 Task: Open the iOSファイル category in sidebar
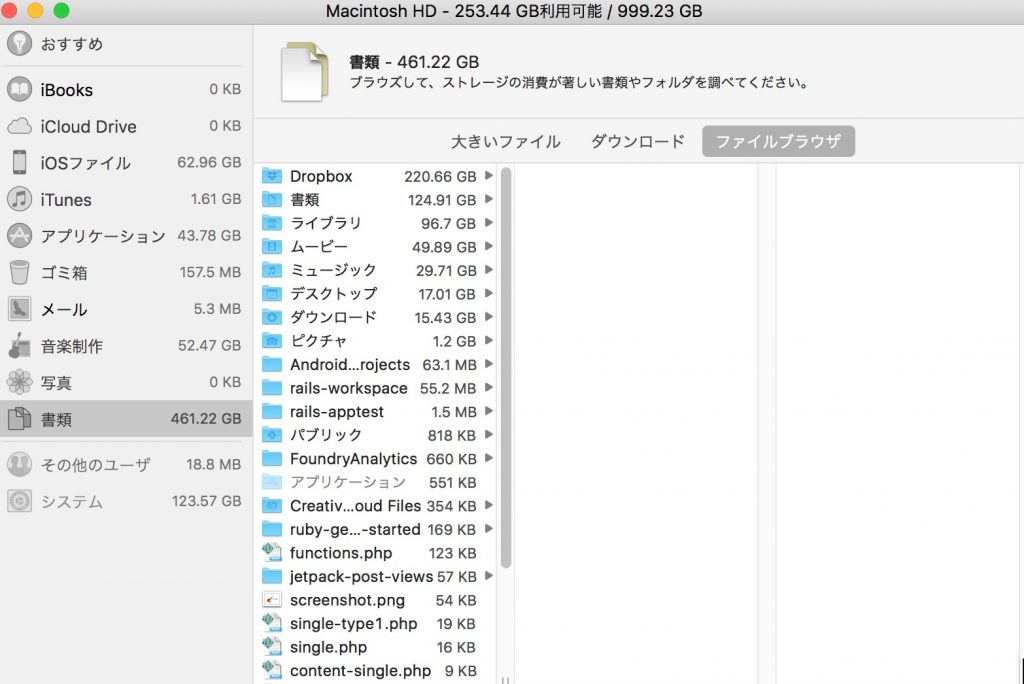point(85,163)
